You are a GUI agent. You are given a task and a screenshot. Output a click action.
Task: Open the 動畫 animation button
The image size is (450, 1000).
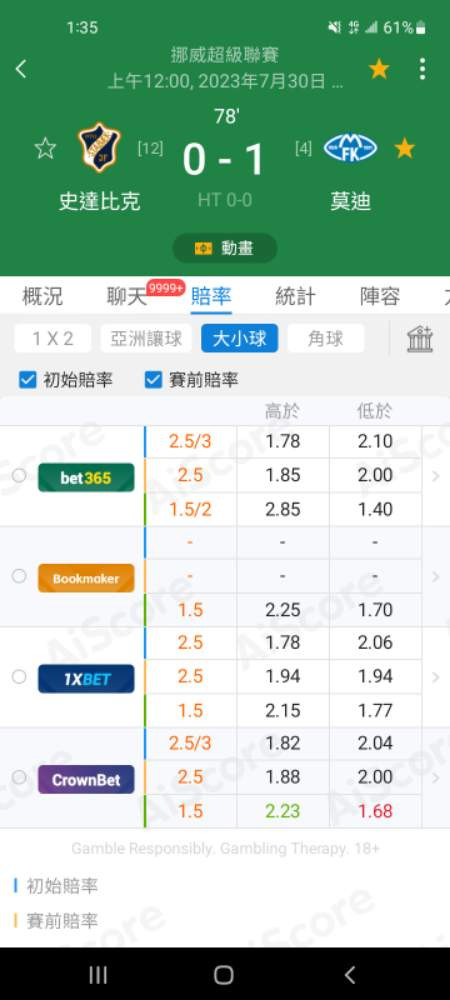click(x=225, y=248)
